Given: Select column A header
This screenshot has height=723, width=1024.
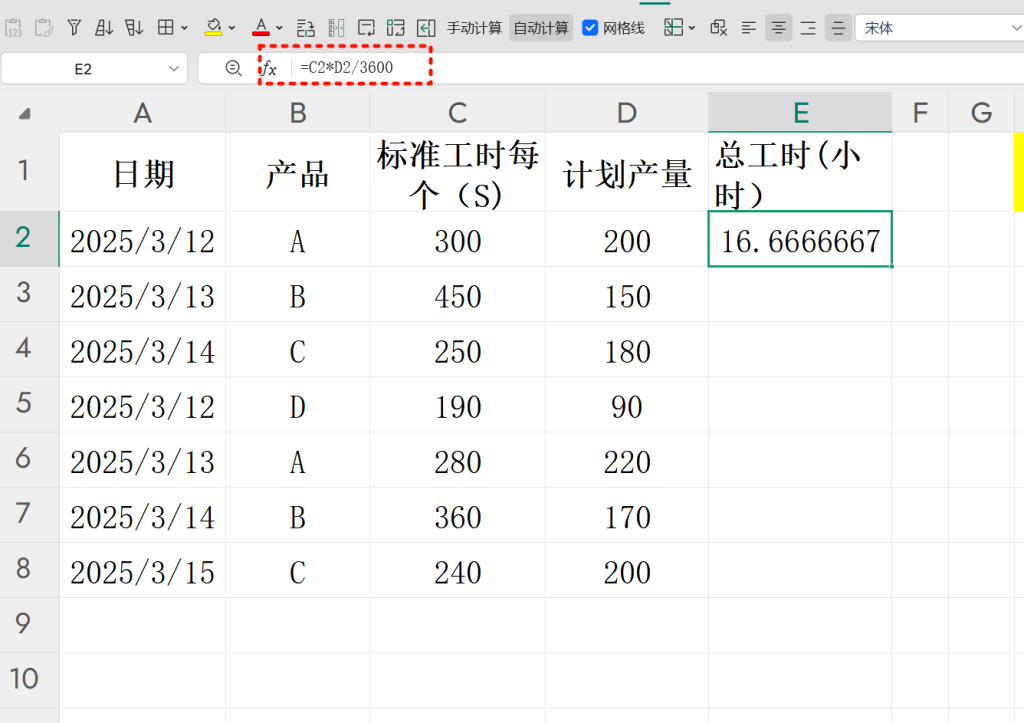Looking at the screenshot, I should click(142, 113).
